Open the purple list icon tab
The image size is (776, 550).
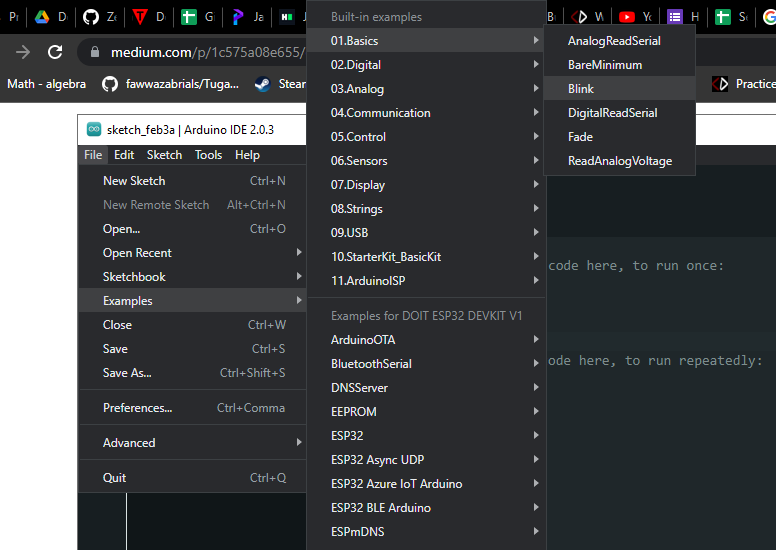coord(675,17)
